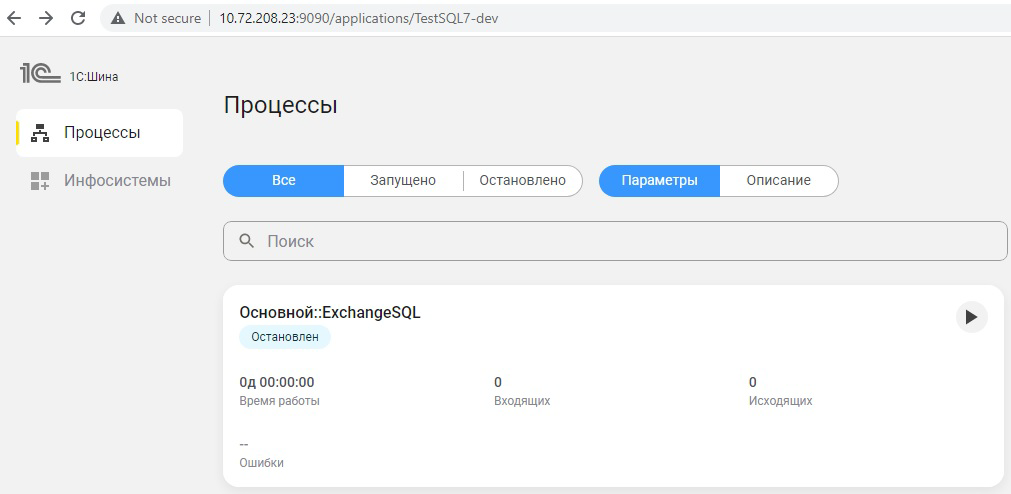Image resolution: width=1011 pixels, height=494 pixels.
Task: Filter processes by Запущено
Action: pos(403,181)
